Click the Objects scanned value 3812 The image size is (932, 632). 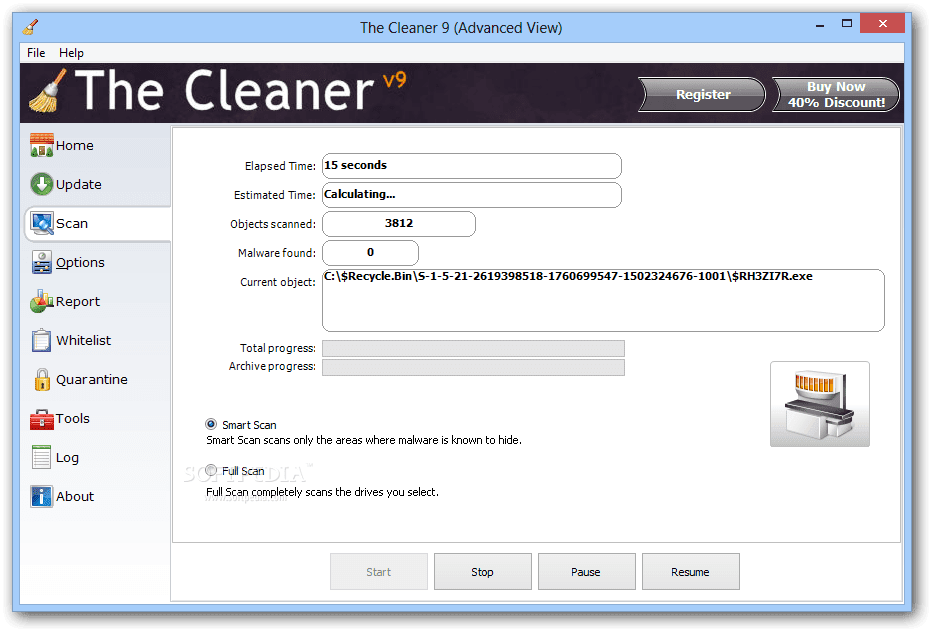pyautogui.click(x=399, y=224)
